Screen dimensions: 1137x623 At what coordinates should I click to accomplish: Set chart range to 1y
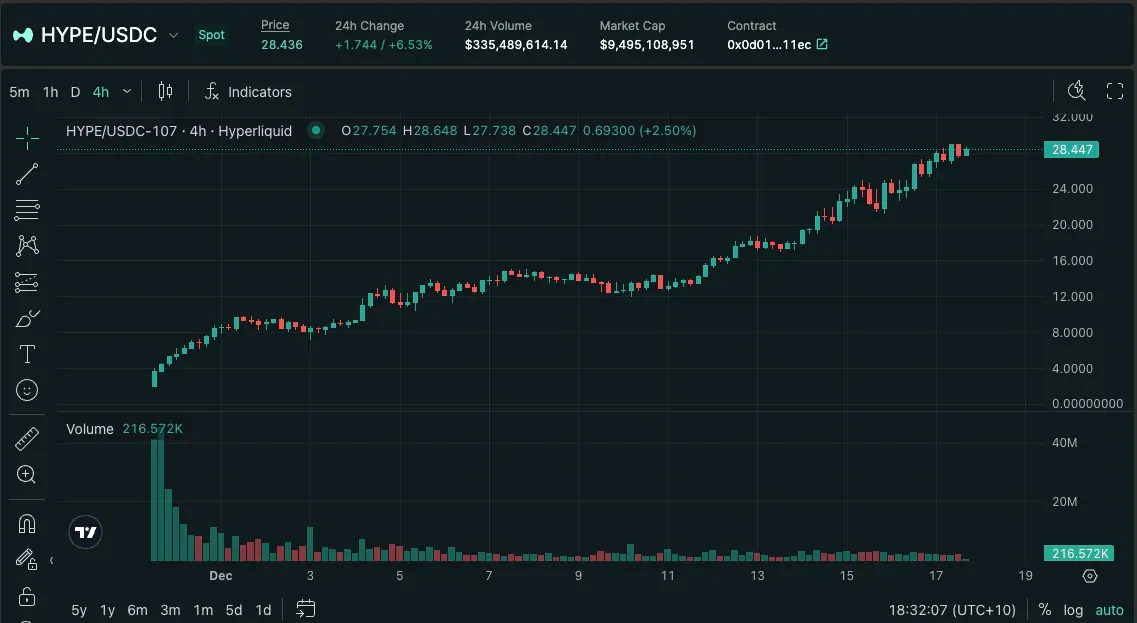[107, 610]
